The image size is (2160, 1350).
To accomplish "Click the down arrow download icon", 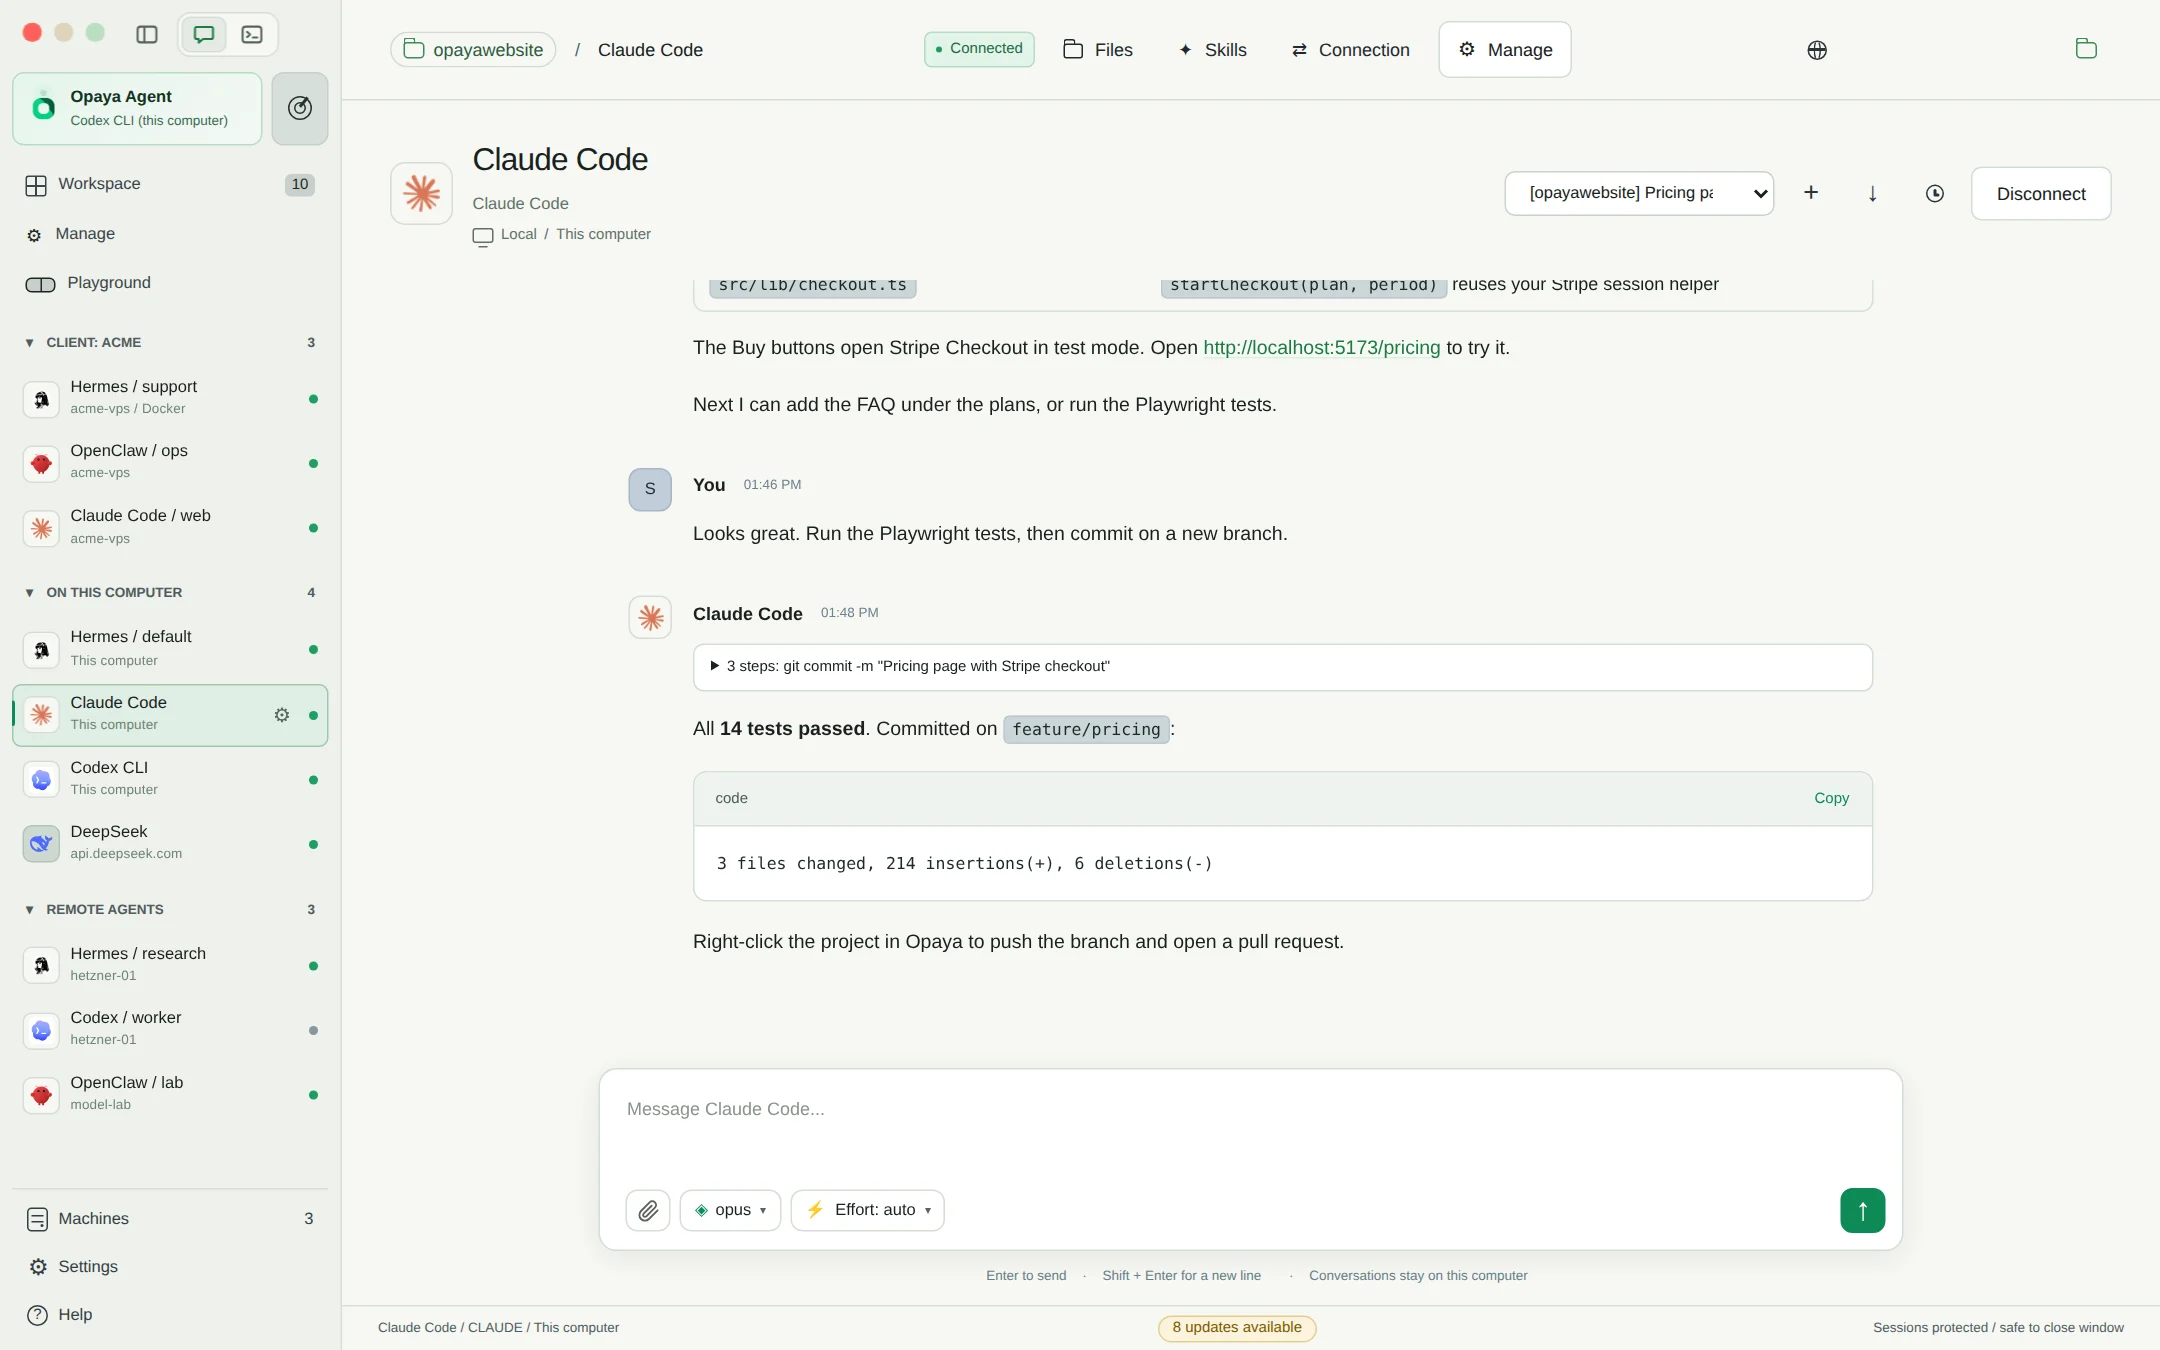I will coord(1873,193).
